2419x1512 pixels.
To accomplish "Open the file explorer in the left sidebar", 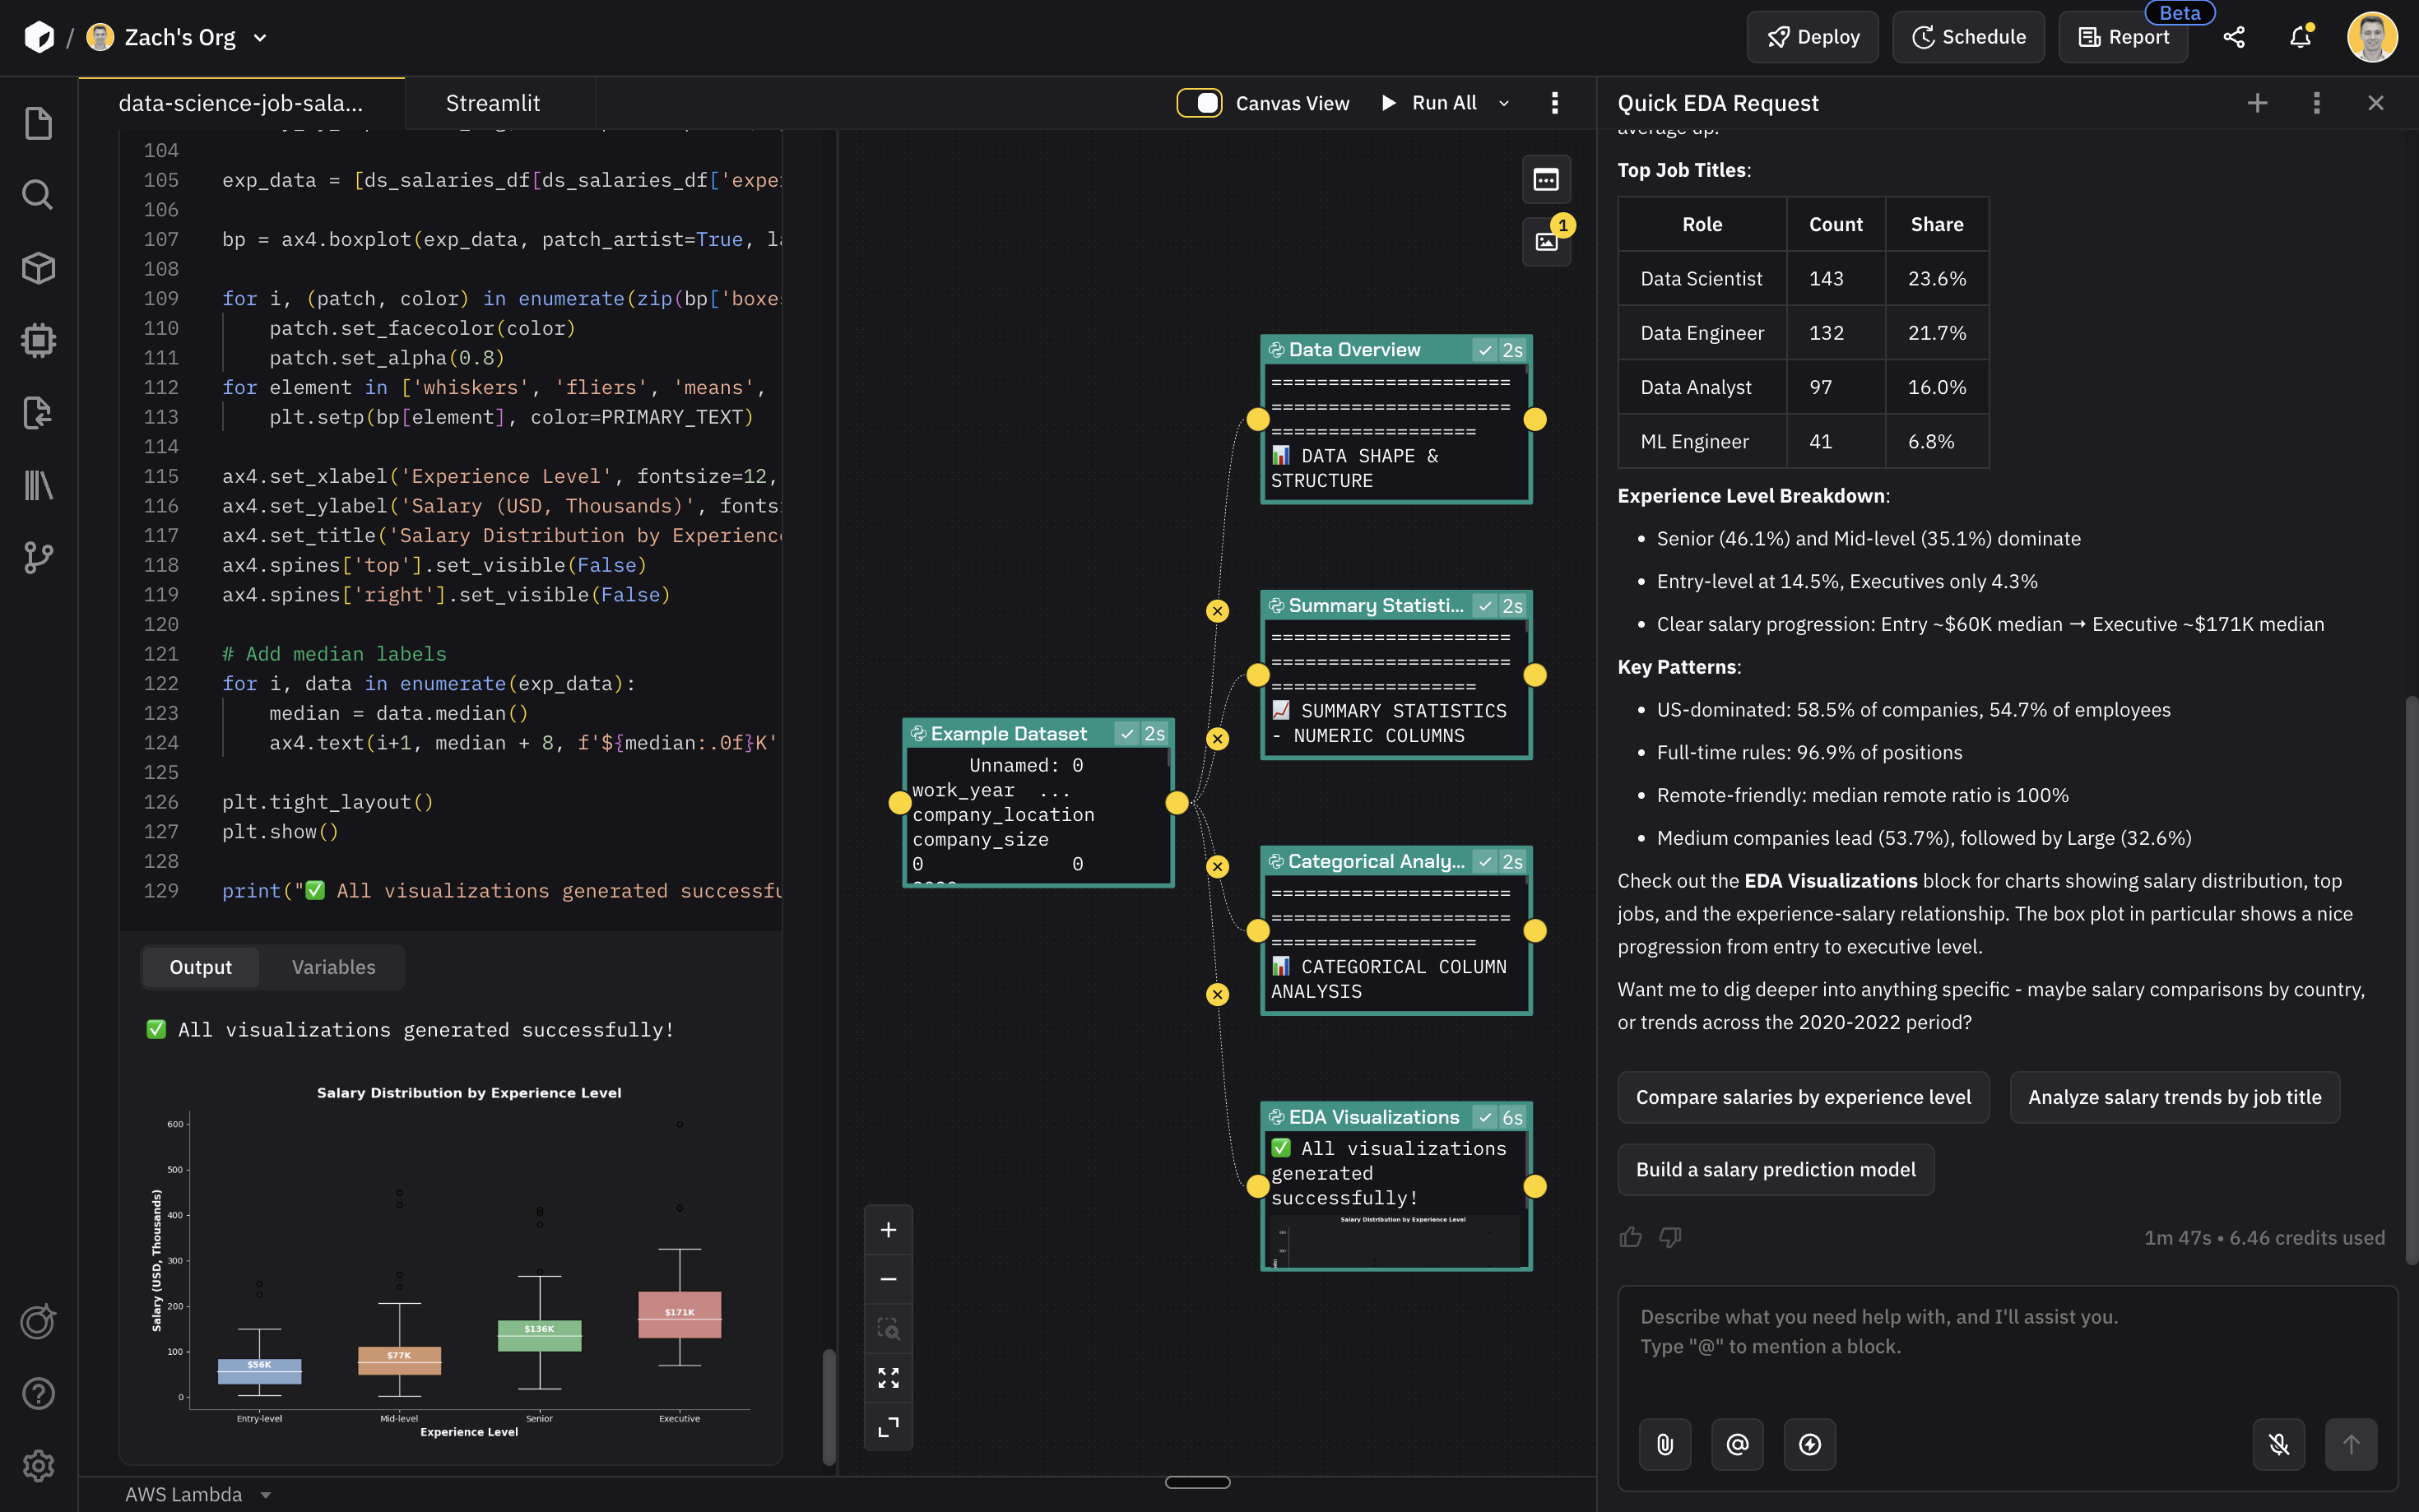I will coord(38,122).
